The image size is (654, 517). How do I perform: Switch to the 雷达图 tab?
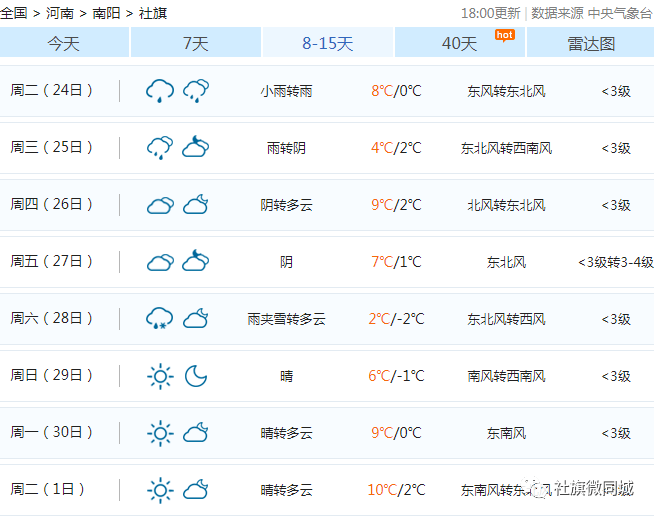pyautogui.click(x=591, y=43)
